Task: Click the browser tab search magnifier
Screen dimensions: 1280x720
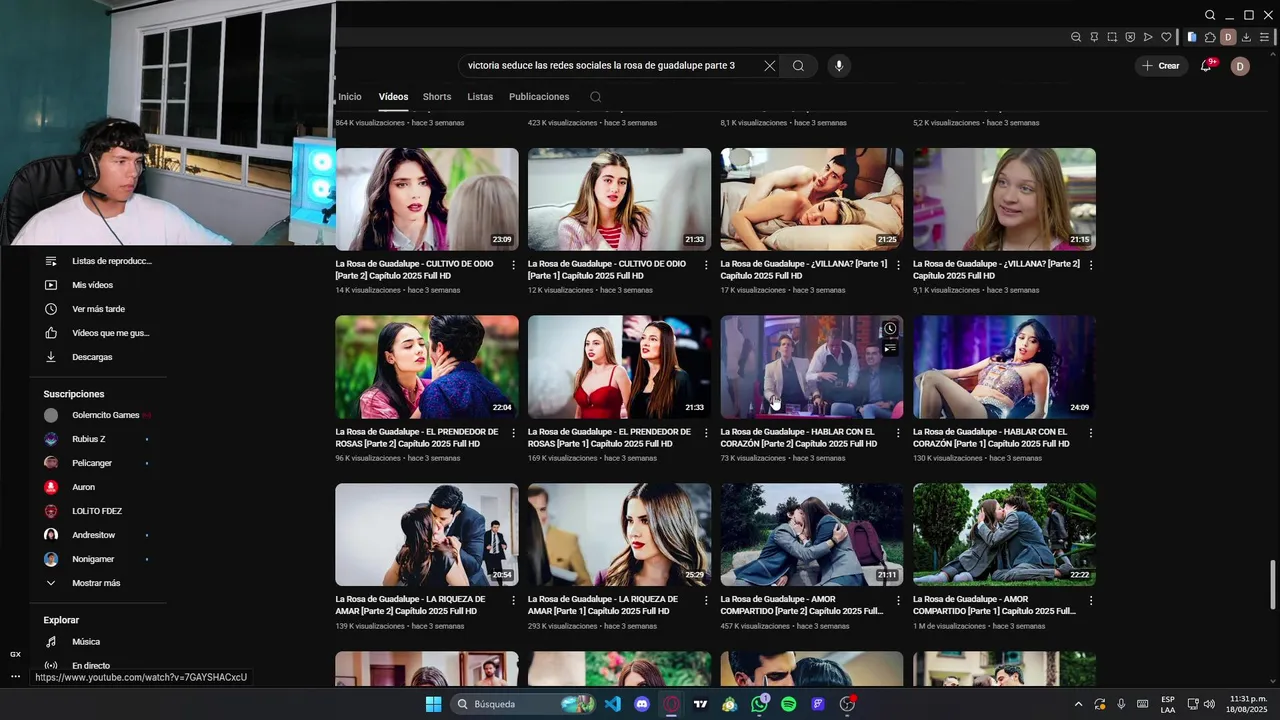Action: (1210, 15)
